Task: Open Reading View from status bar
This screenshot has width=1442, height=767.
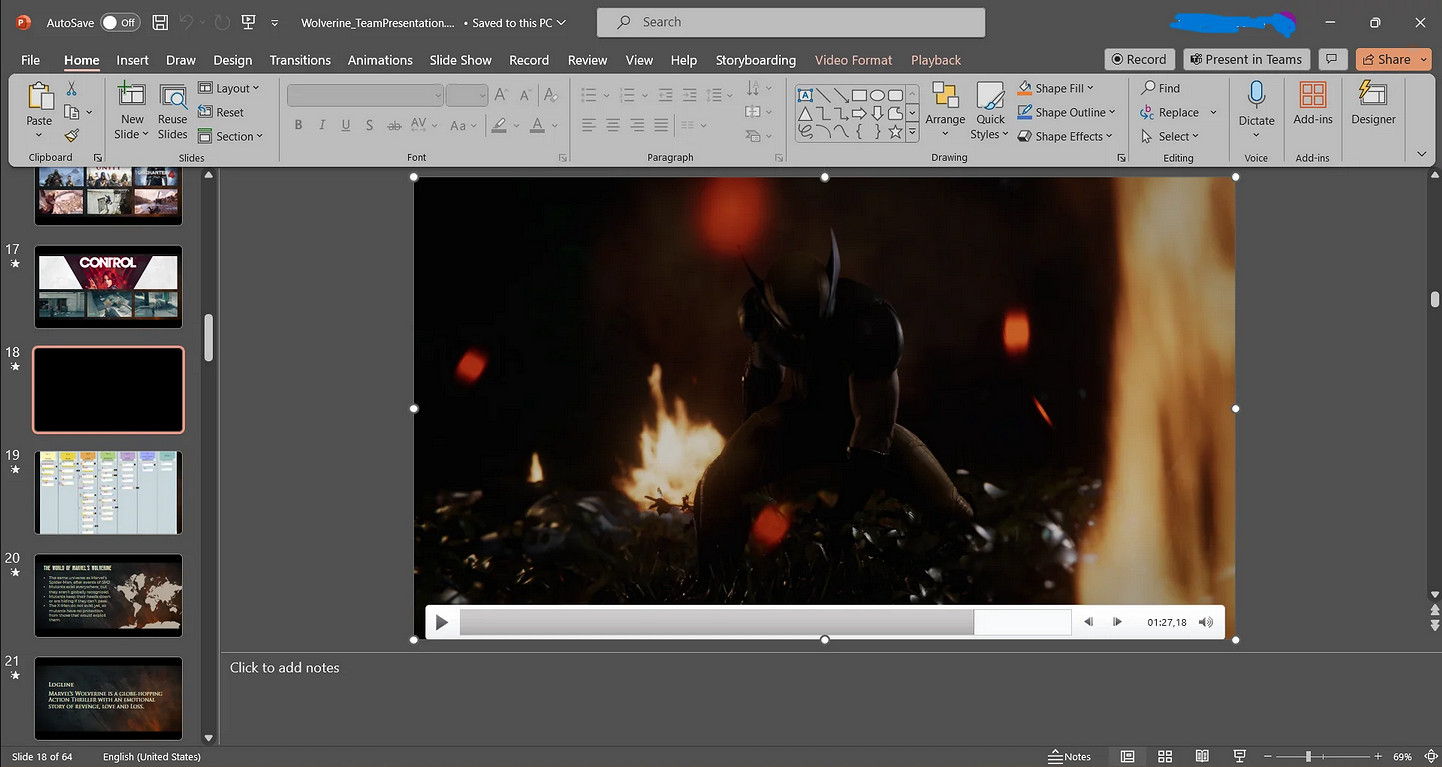Action: tap(1202, 757)
